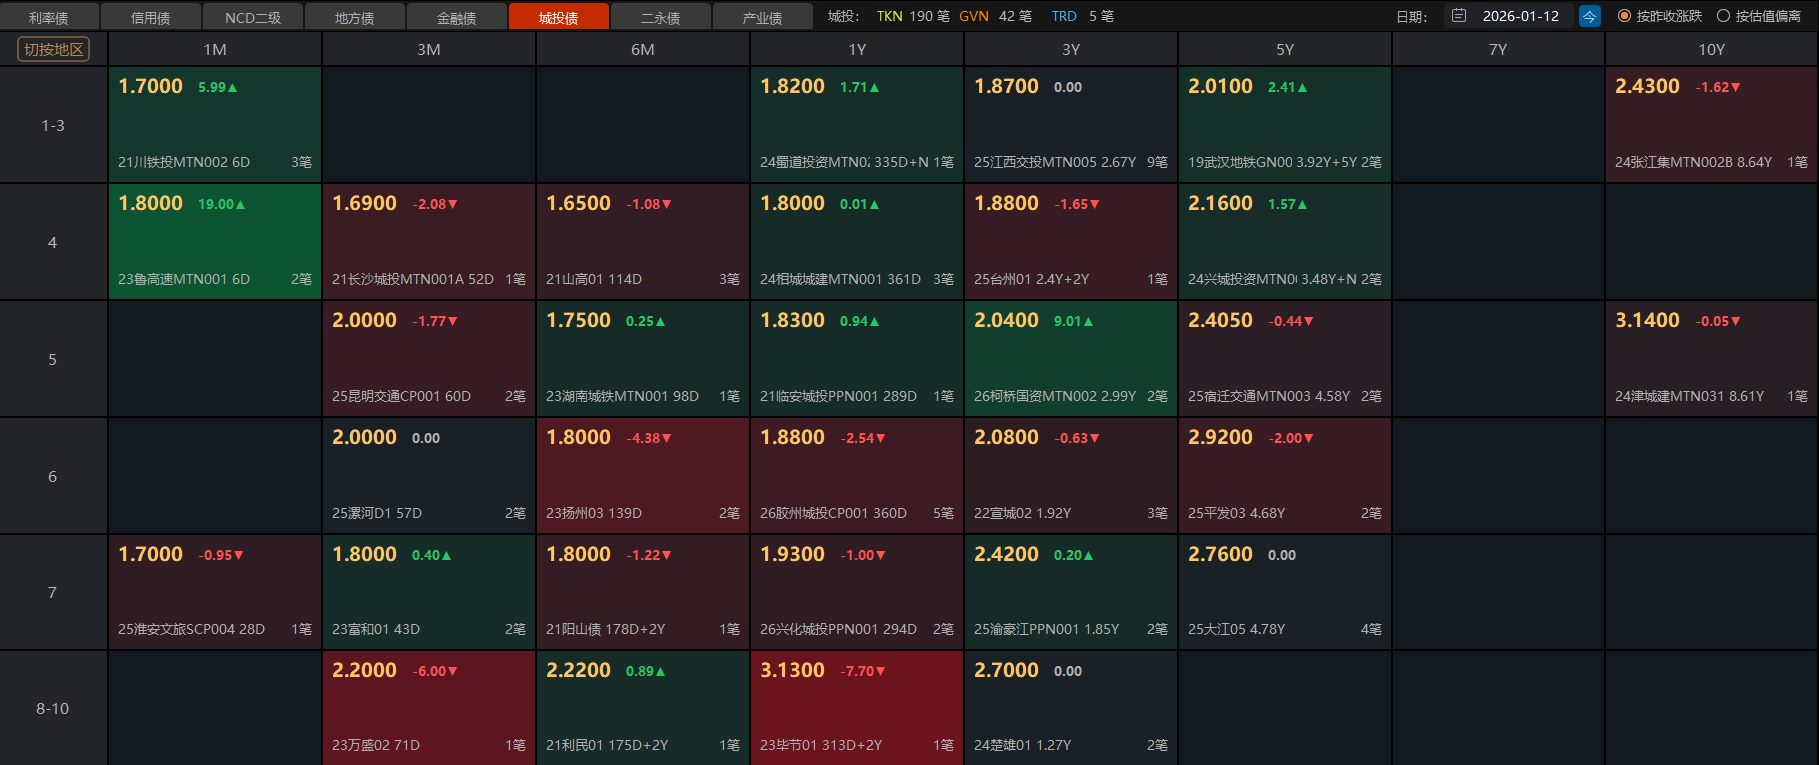This screenshot has height=765, width=1819.
Task: Click the 3M column header
Action: (x=429, y=49)
